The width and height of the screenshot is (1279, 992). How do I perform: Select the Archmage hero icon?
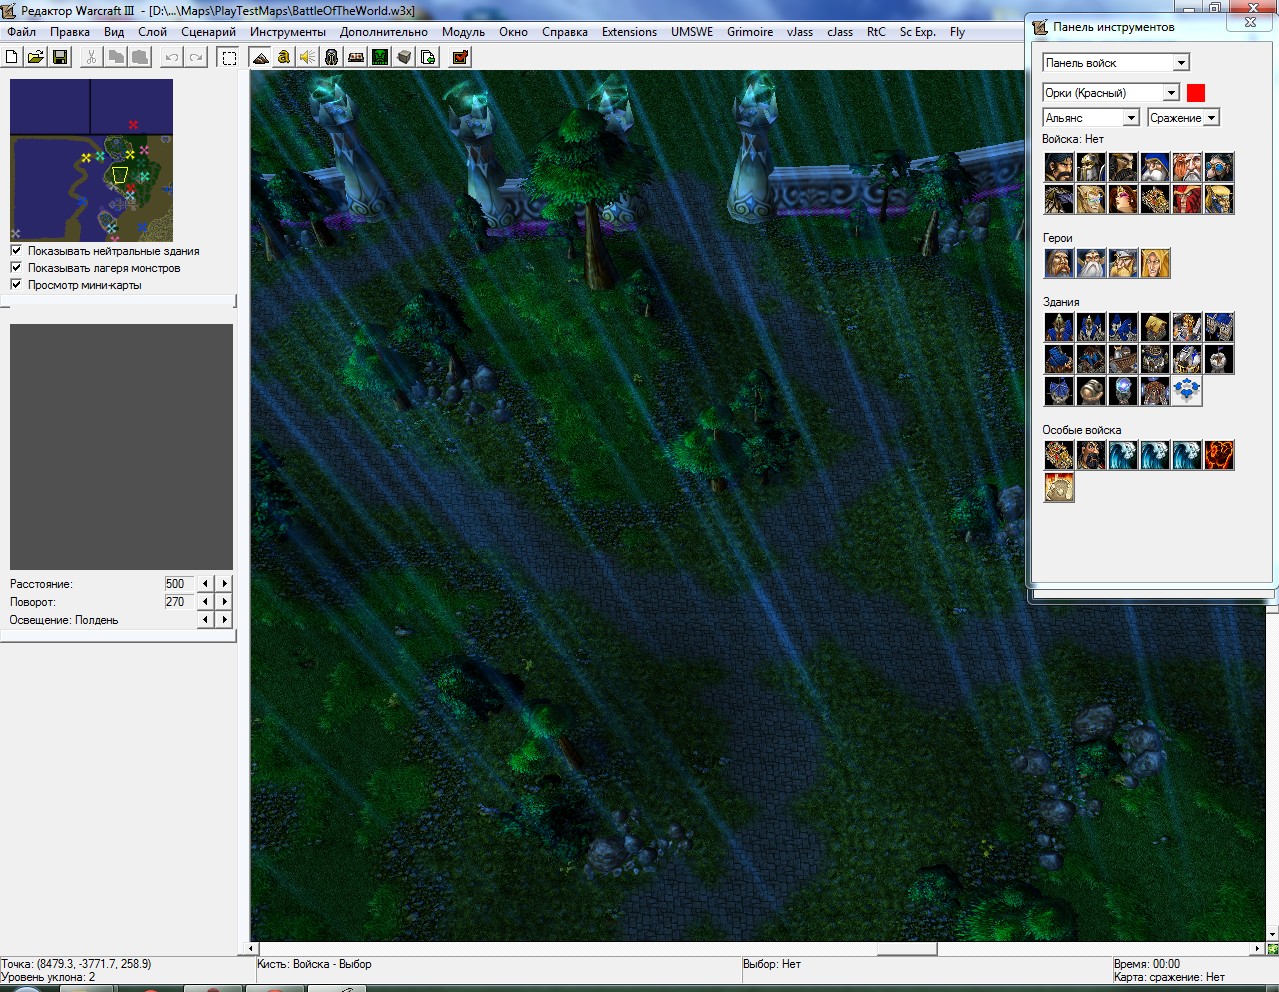(1091, 263)
